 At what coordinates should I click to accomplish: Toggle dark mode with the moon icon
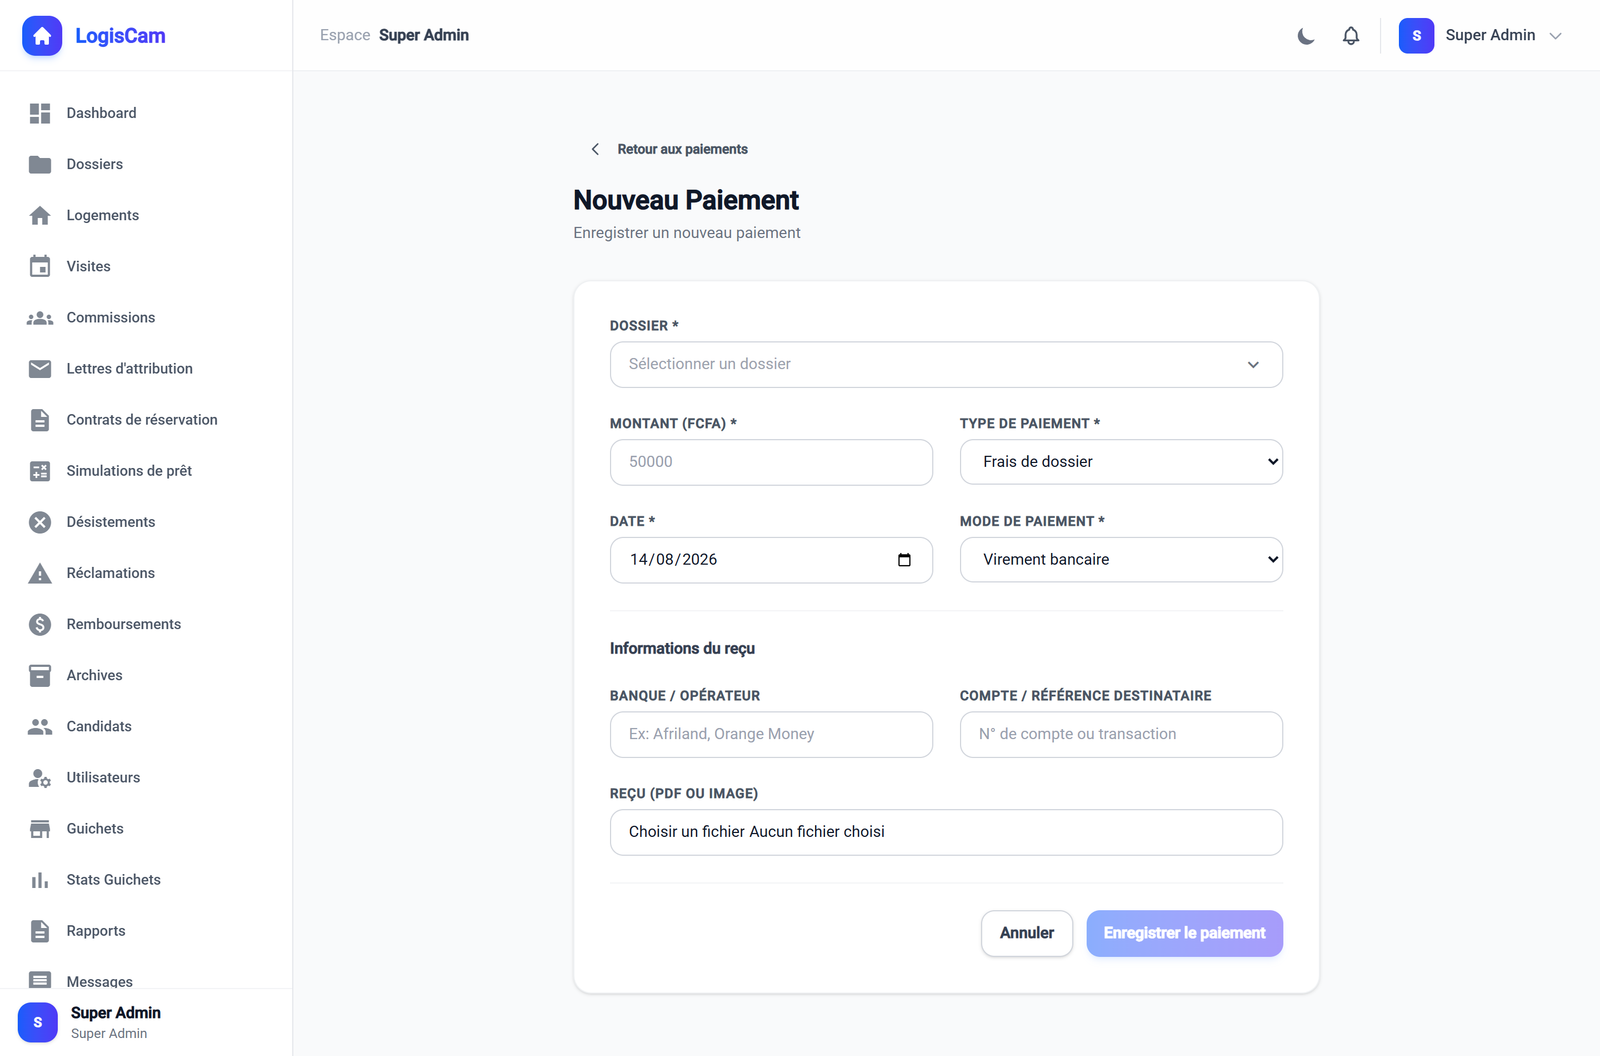click(1306, 36)
